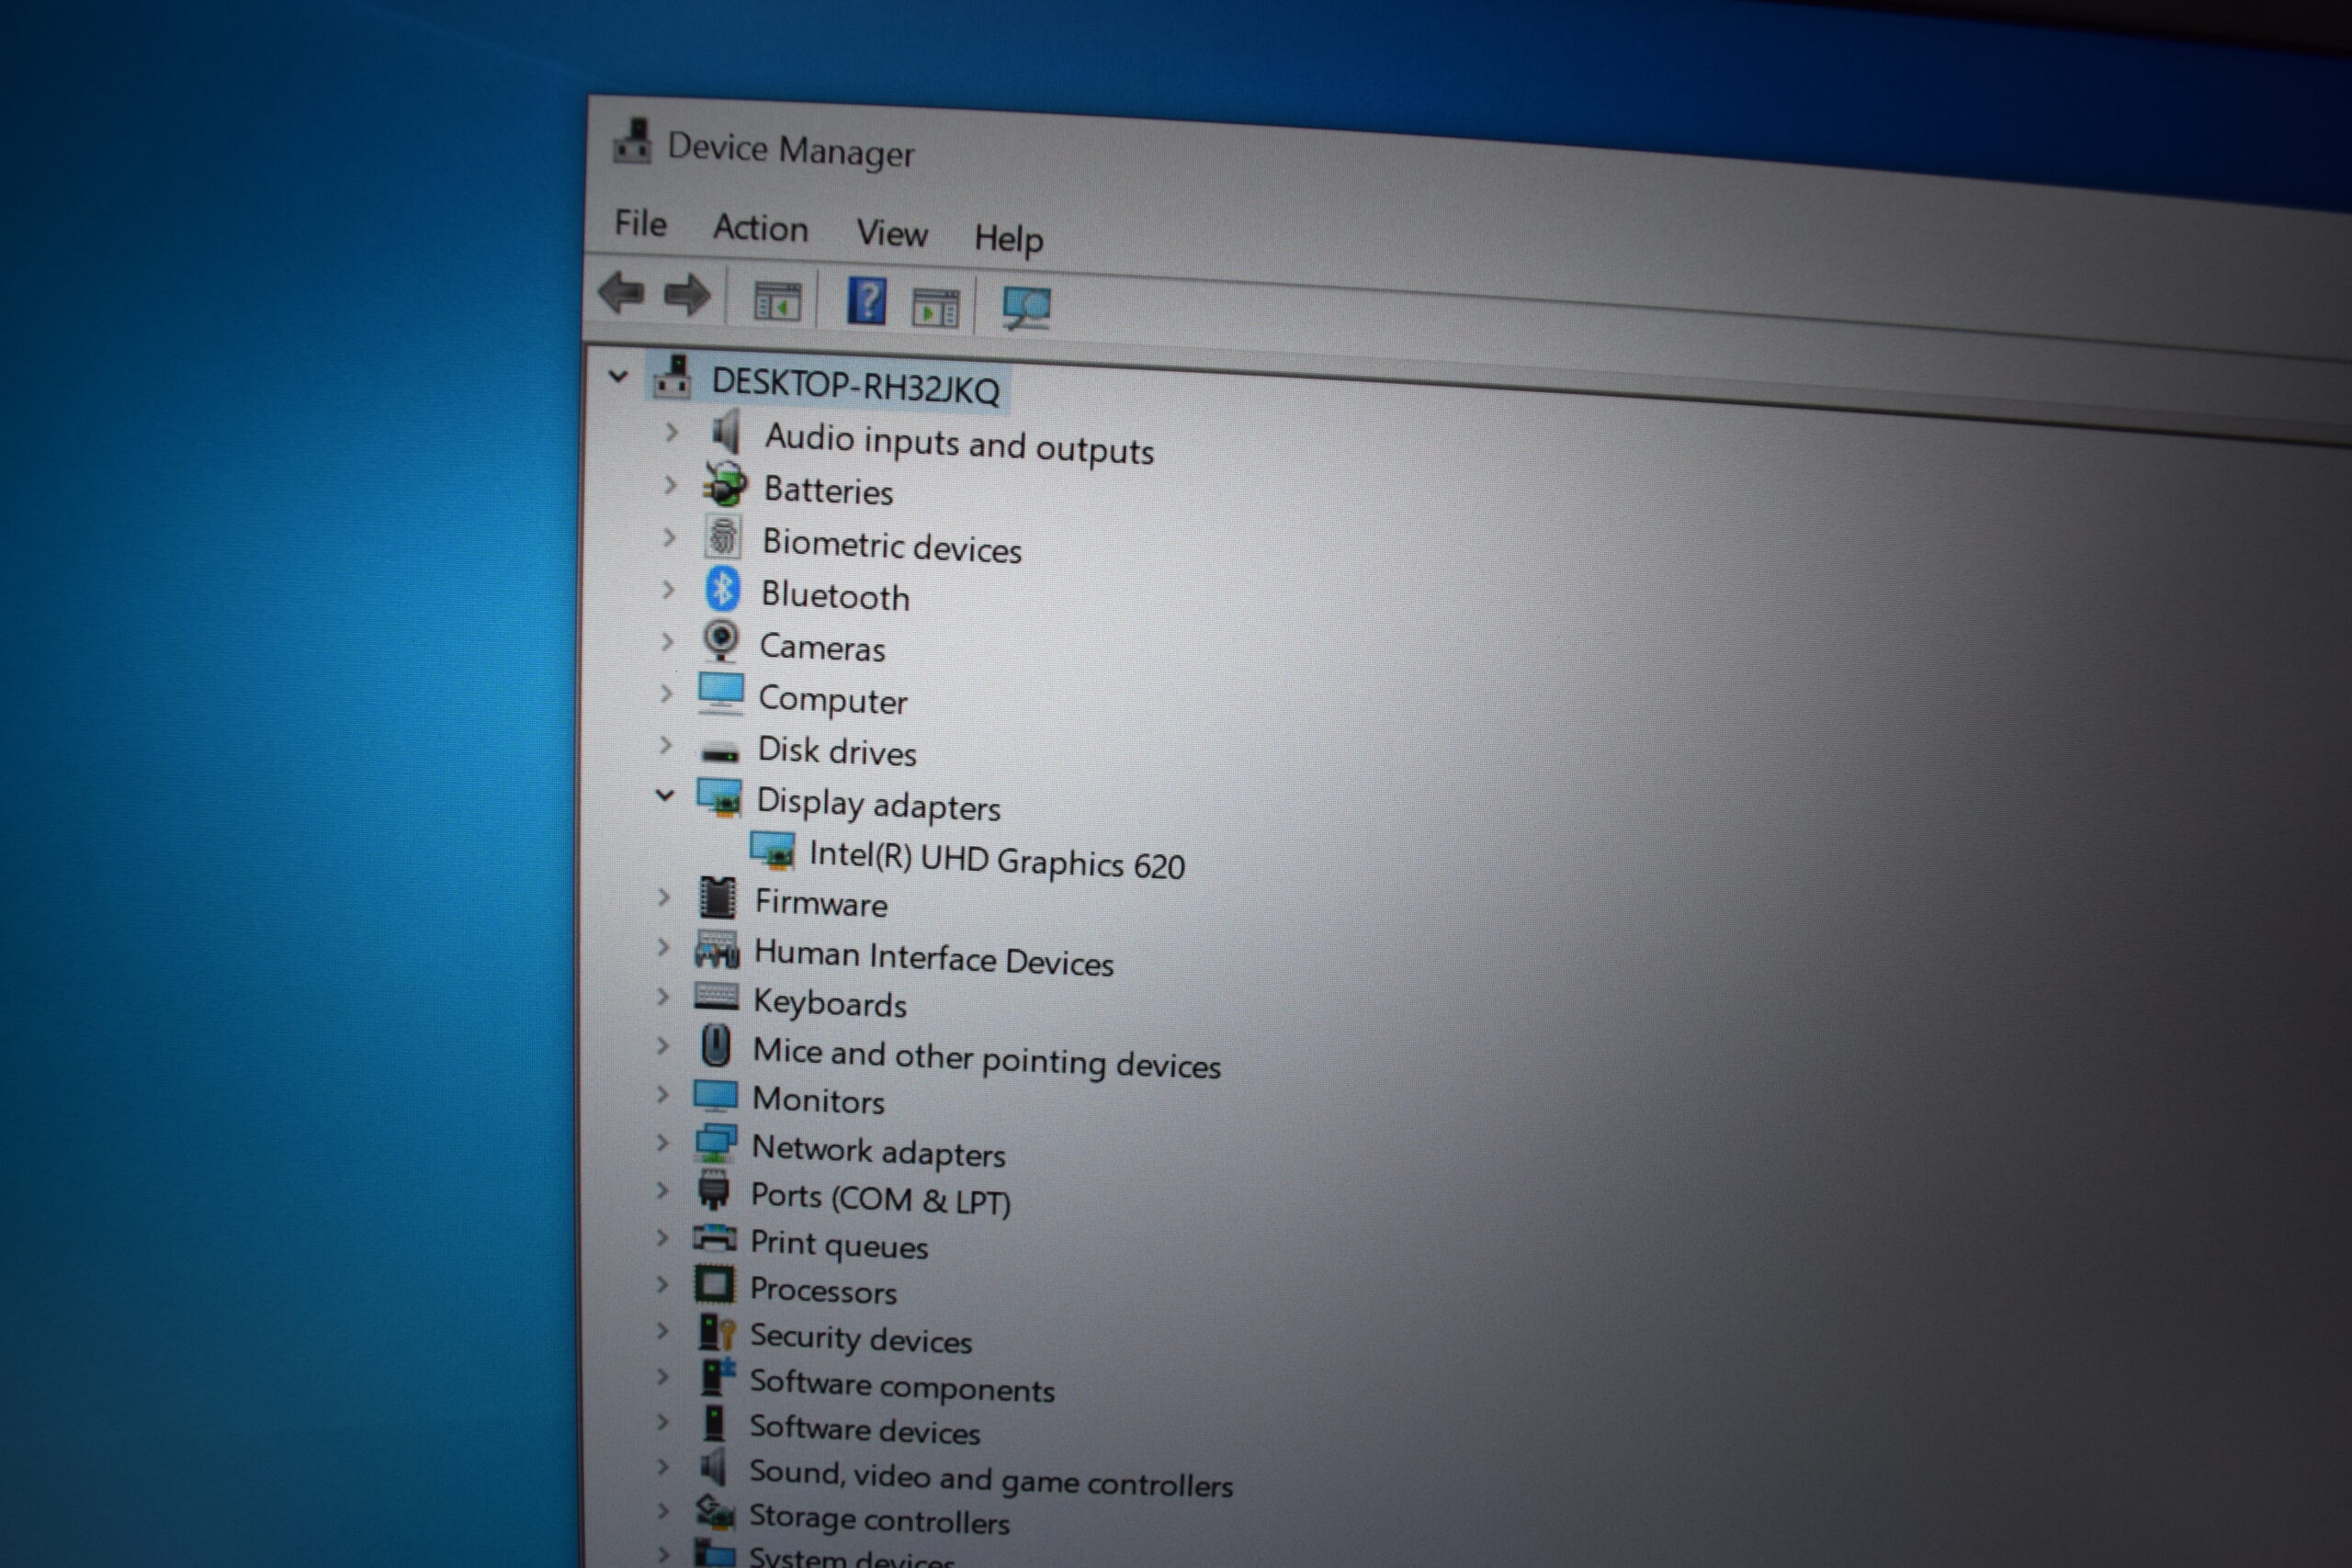The height and width of the screenshot is (1568, 2352).
Task: Select Intel(R) UHD Graphics 620 device
Action: point(997,860)
